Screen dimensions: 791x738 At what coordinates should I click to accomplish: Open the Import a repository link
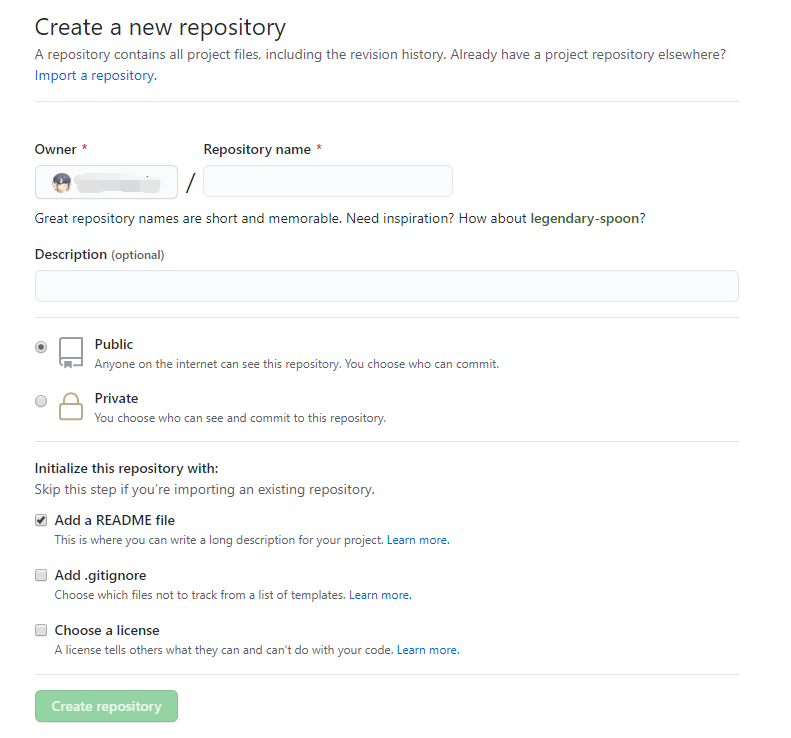[x=96, y=76]
